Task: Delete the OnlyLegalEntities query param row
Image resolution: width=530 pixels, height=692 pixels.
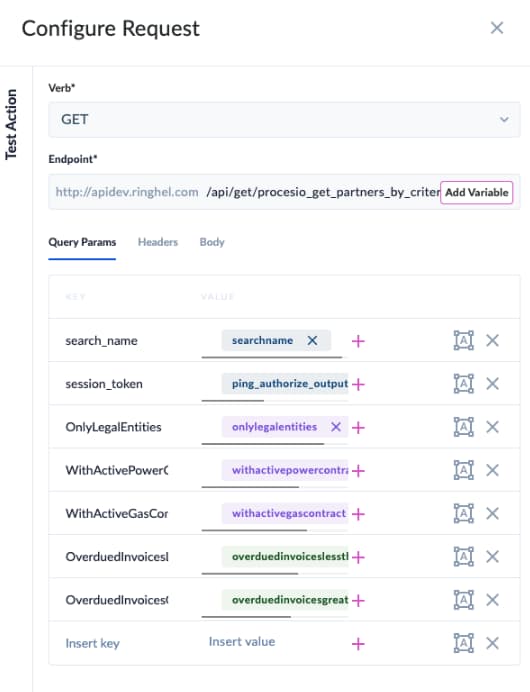Action: 492,427
